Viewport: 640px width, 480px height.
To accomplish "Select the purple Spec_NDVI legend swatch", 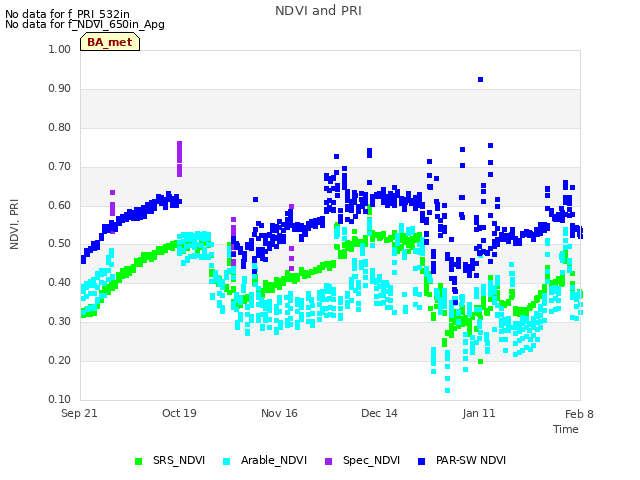I will coord(329,461).
